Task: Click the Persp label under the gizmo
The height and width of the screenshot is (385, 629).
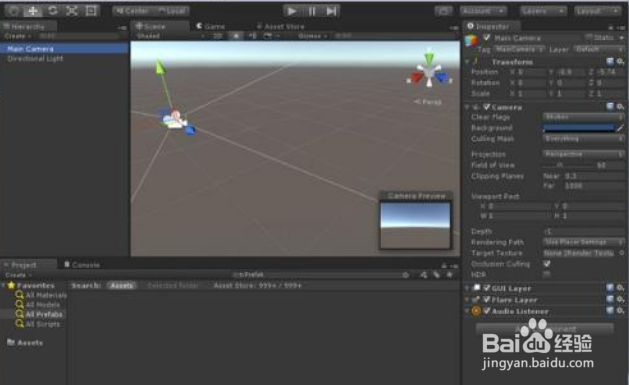Action: (x=428, y=102)
